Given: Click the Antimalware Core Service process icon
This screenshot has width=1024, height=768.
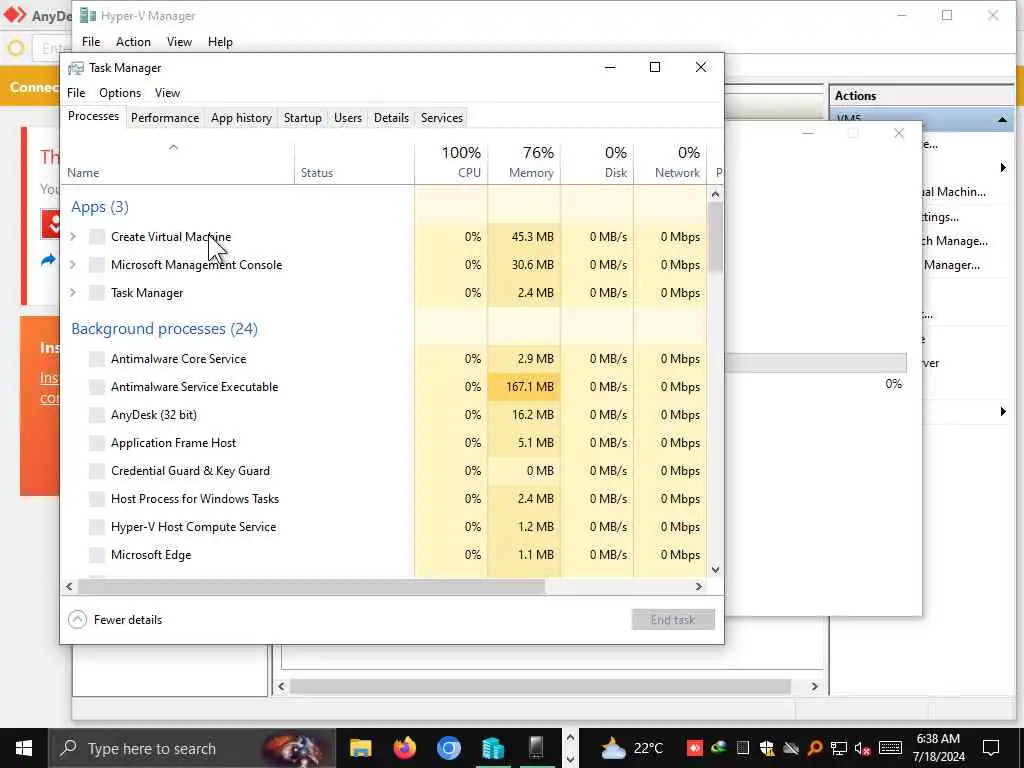Looking at the screenshot, I should coord(97,359).
